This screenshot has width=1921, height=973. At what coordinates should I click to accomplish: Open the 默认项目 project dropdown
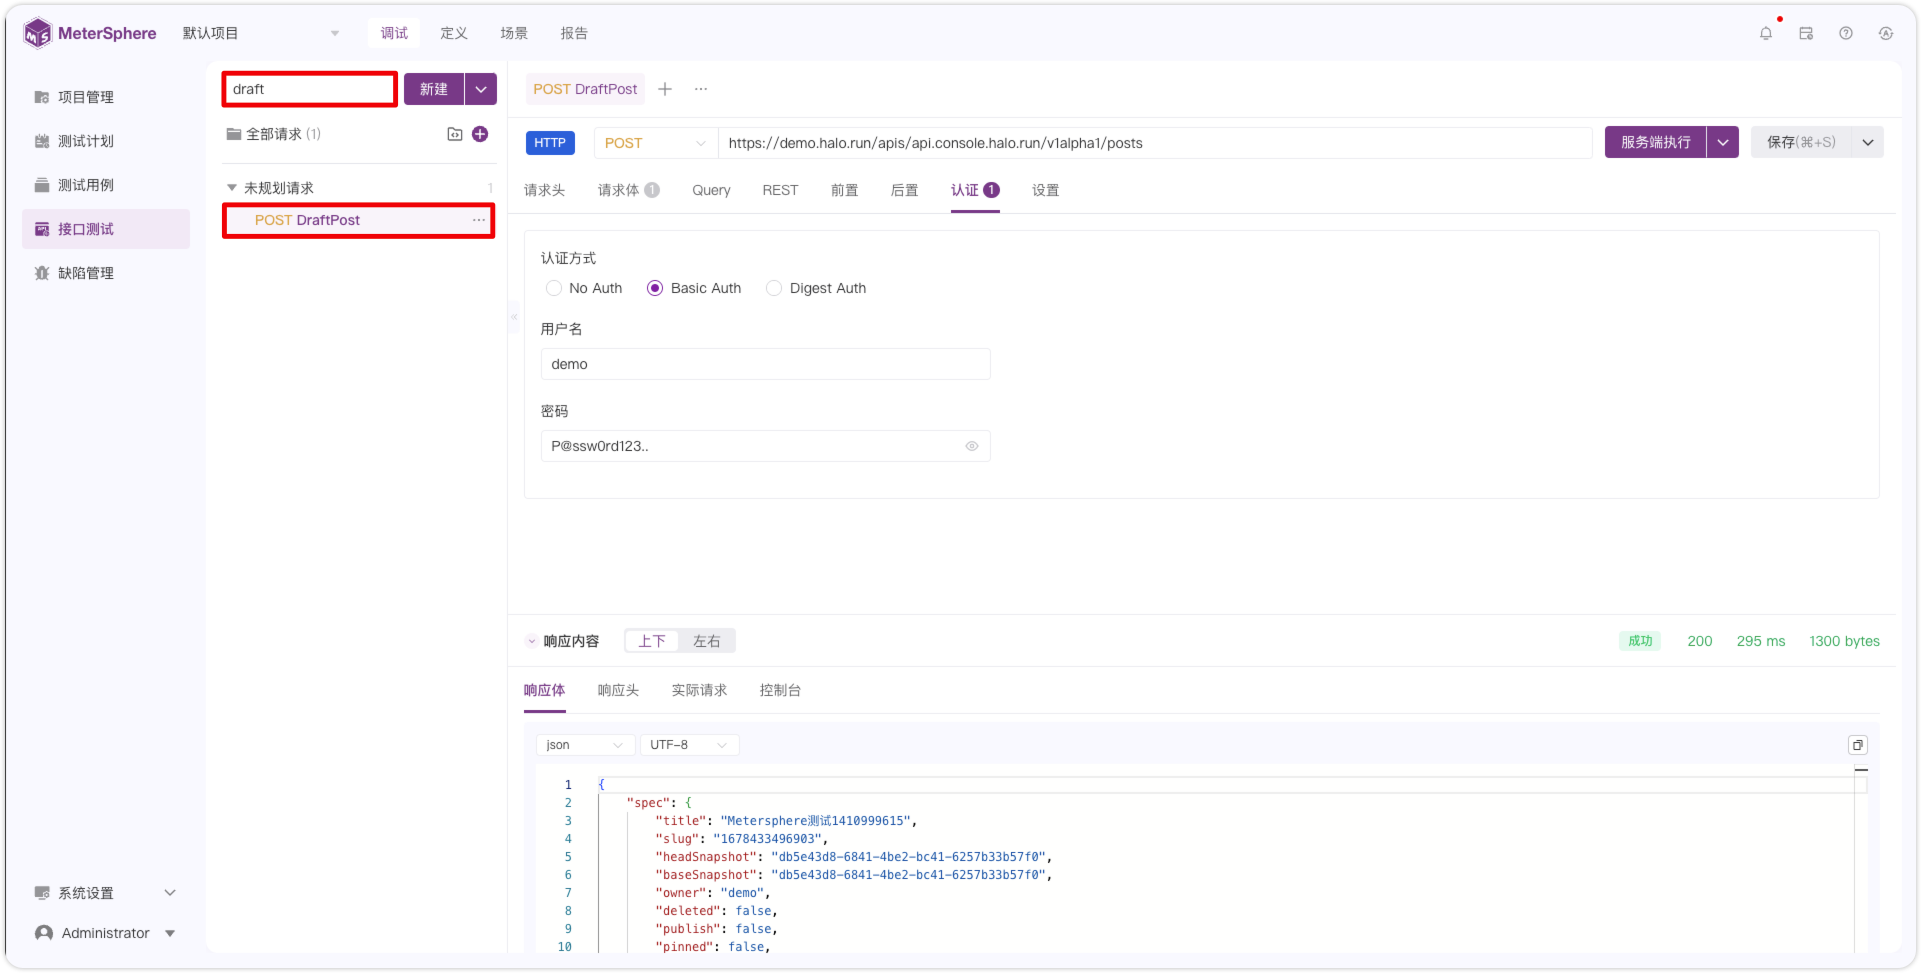261,33
